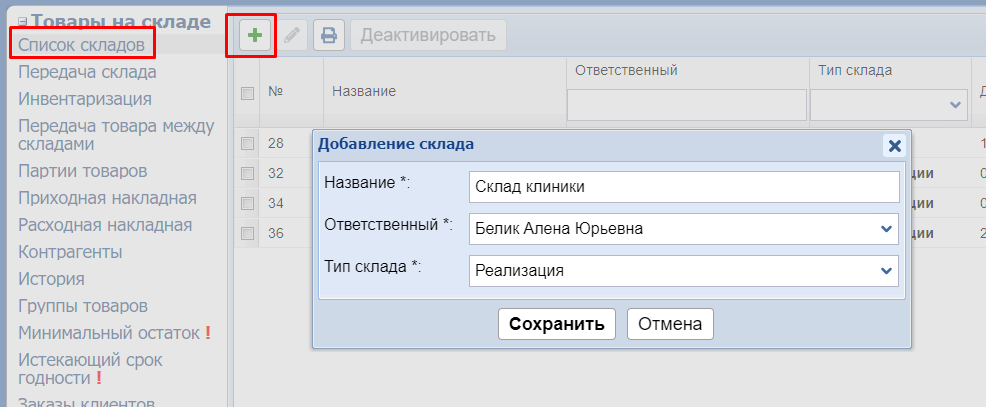
Task: Toggle the select-all checkbox in table header
Action: coord(248,93)
